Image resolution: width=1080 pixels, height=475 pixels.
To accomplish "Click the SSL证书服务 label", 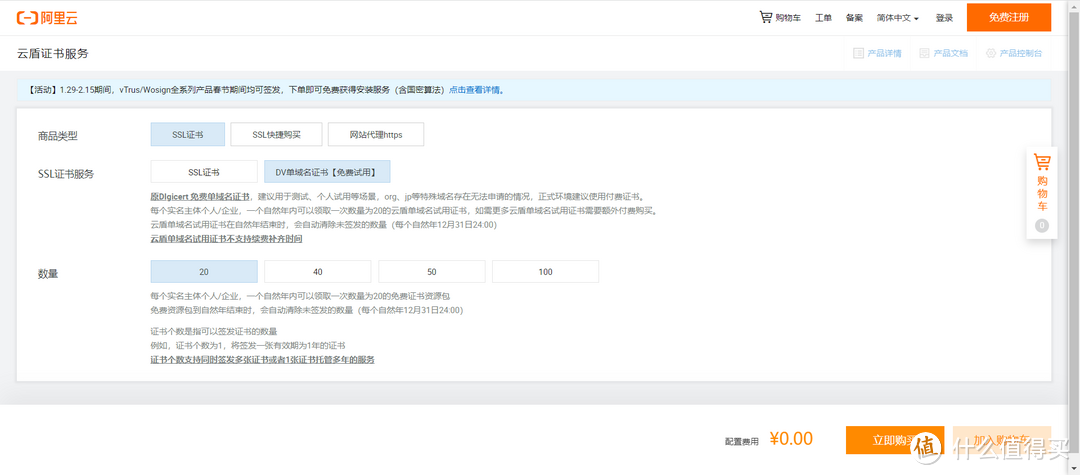I will coord(65,173).
